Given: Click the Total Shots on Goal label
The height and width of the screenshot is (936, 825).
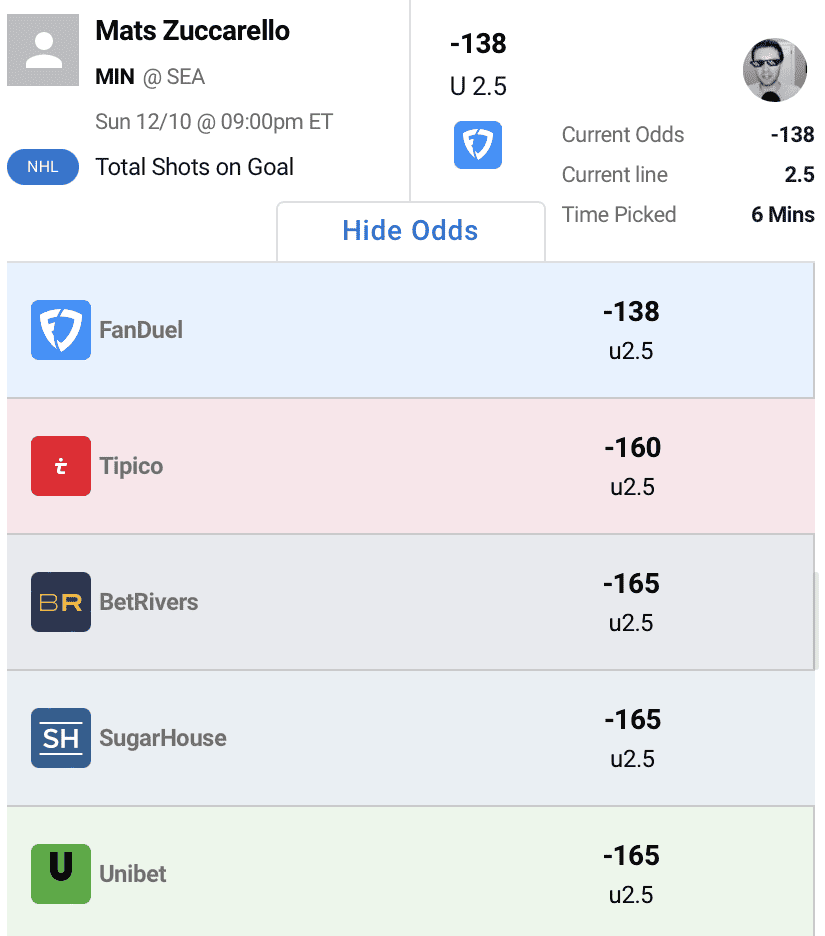Looking at the screenshot, I should [x=195, y=167].
